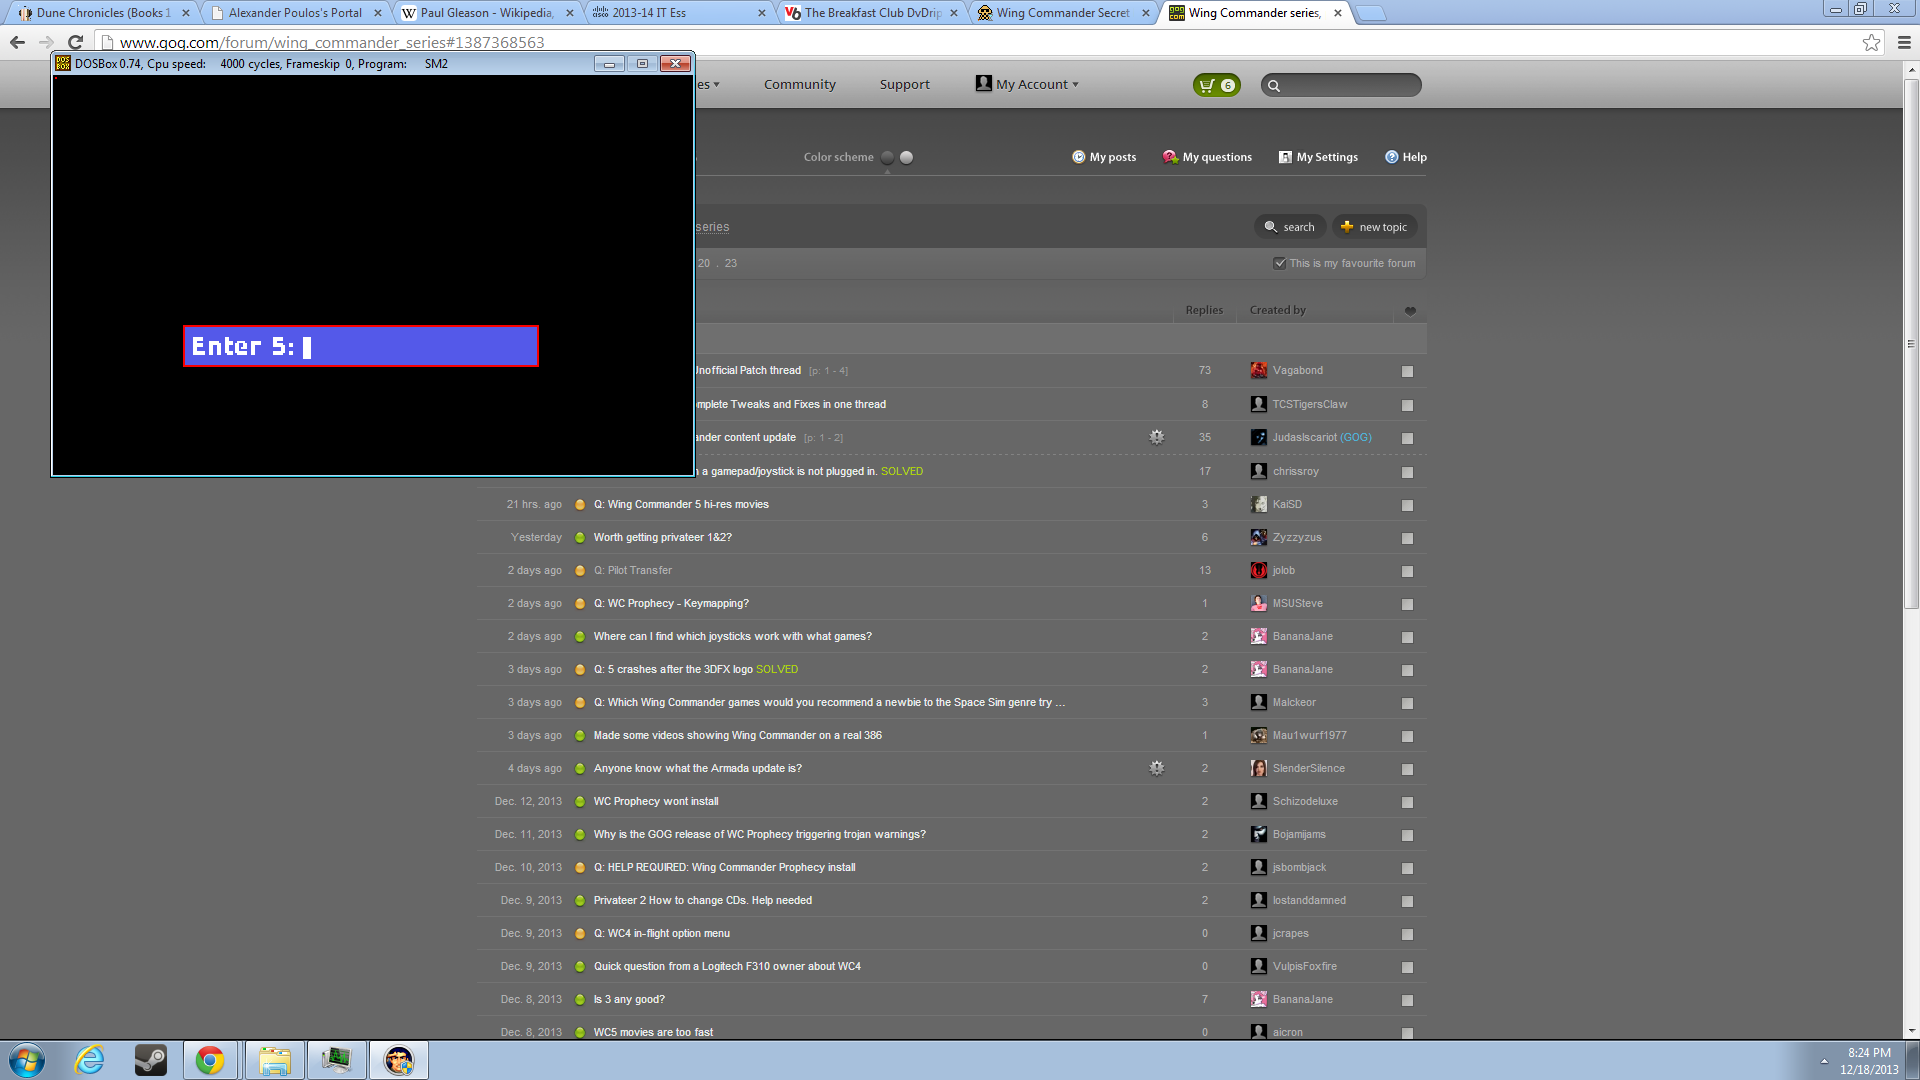Open the Community menu
Image resolution: width=1920 pixels, height=1080 pixels.
pyautogui.click(x=799, y=84)
